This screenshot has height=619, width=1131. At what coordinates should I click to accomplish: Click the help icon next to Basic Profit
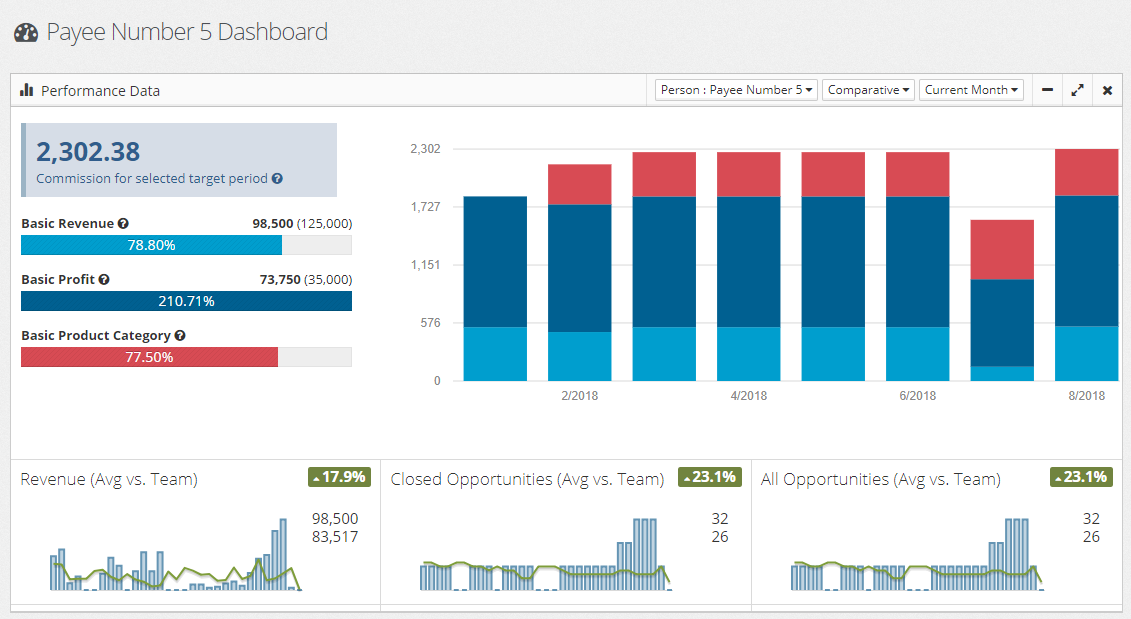[x=105, y=279]
